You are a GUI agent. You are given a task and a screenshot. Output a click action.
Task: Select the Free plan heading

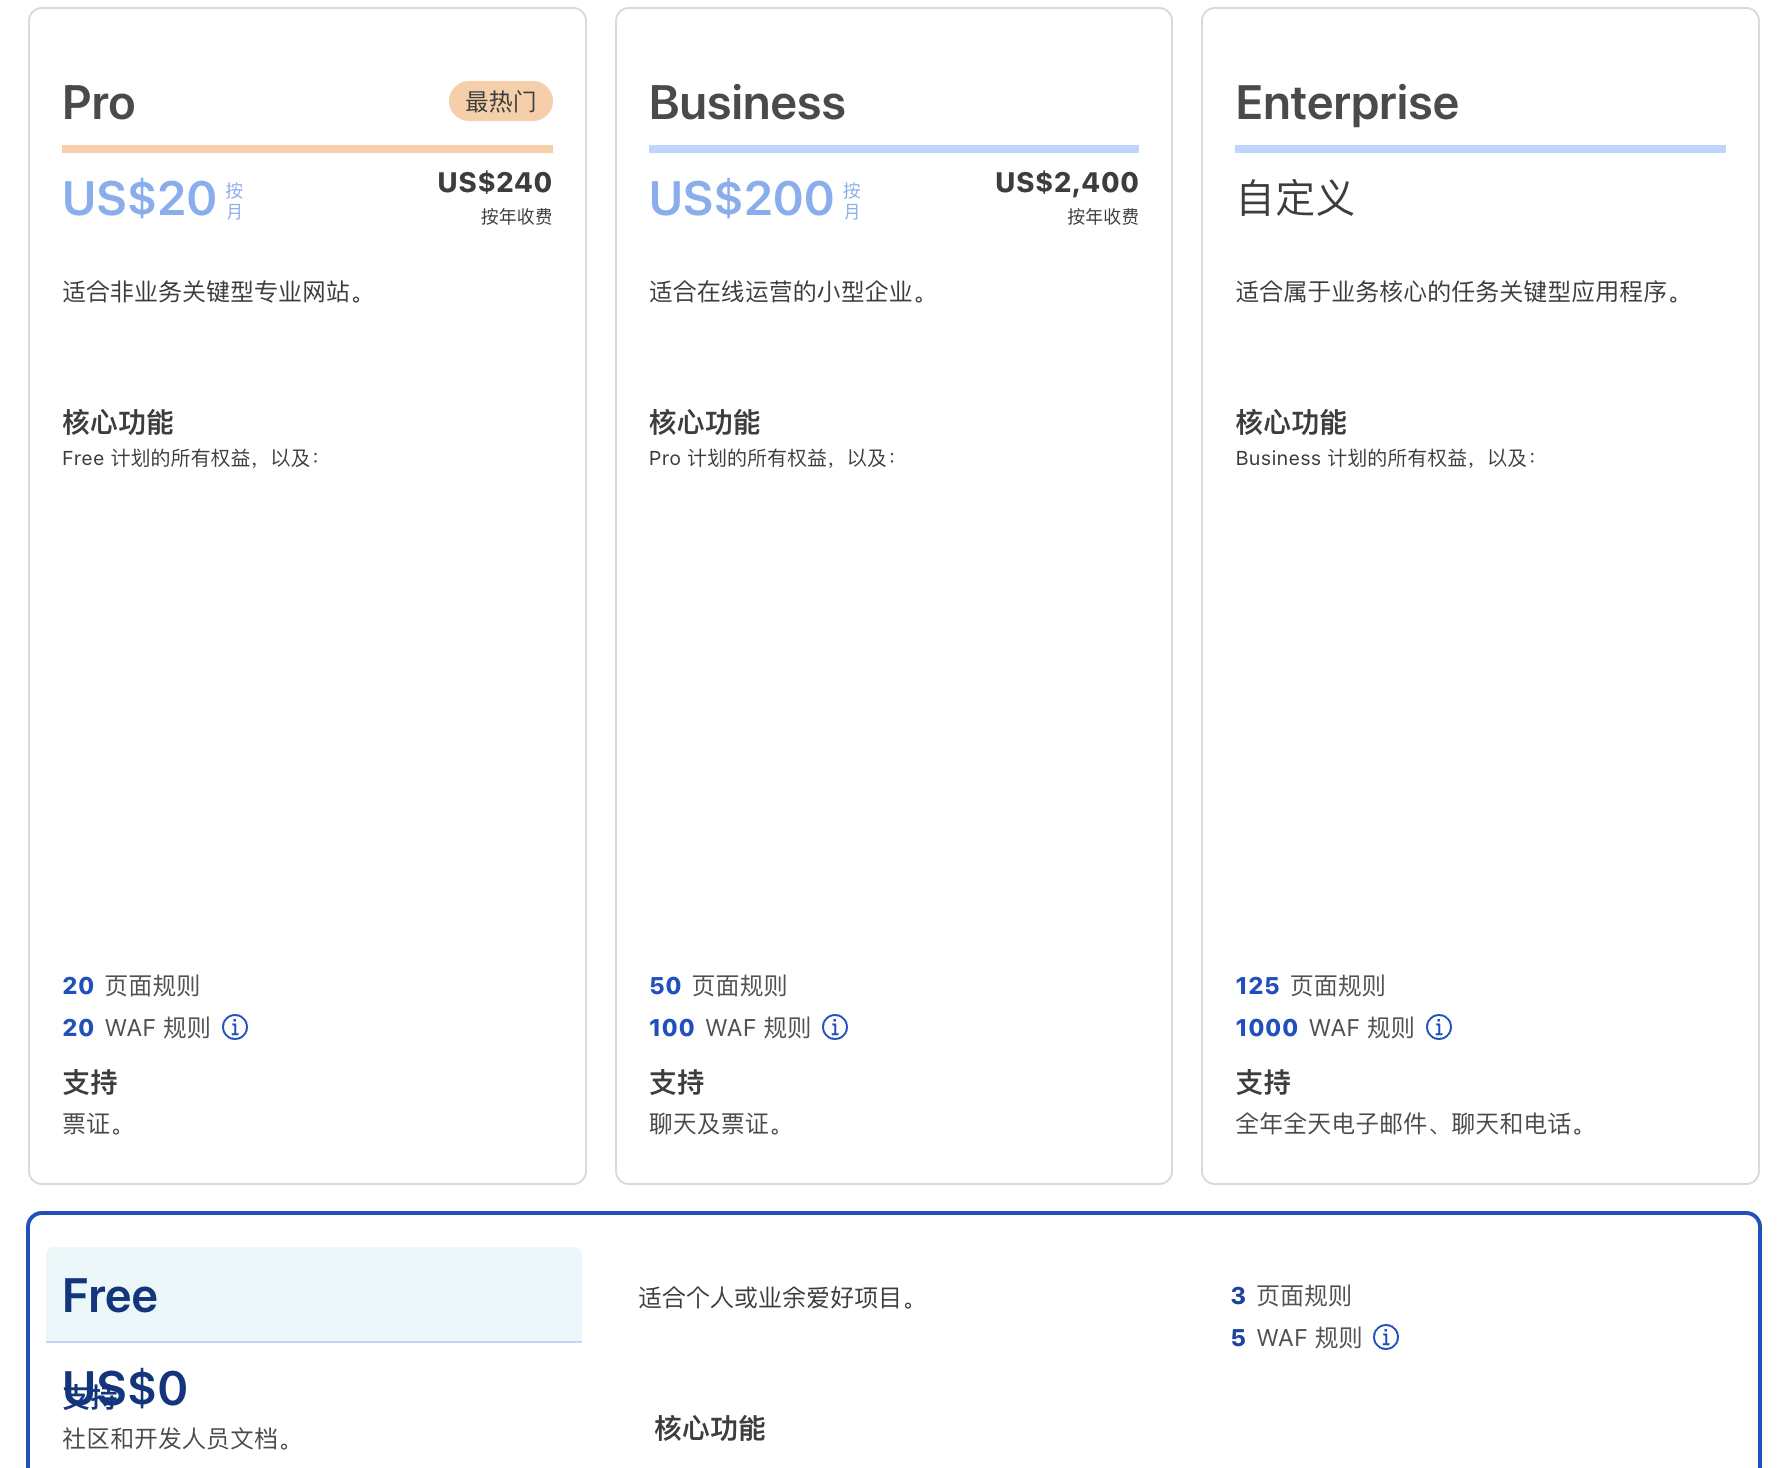click(x=110, y=1296)
